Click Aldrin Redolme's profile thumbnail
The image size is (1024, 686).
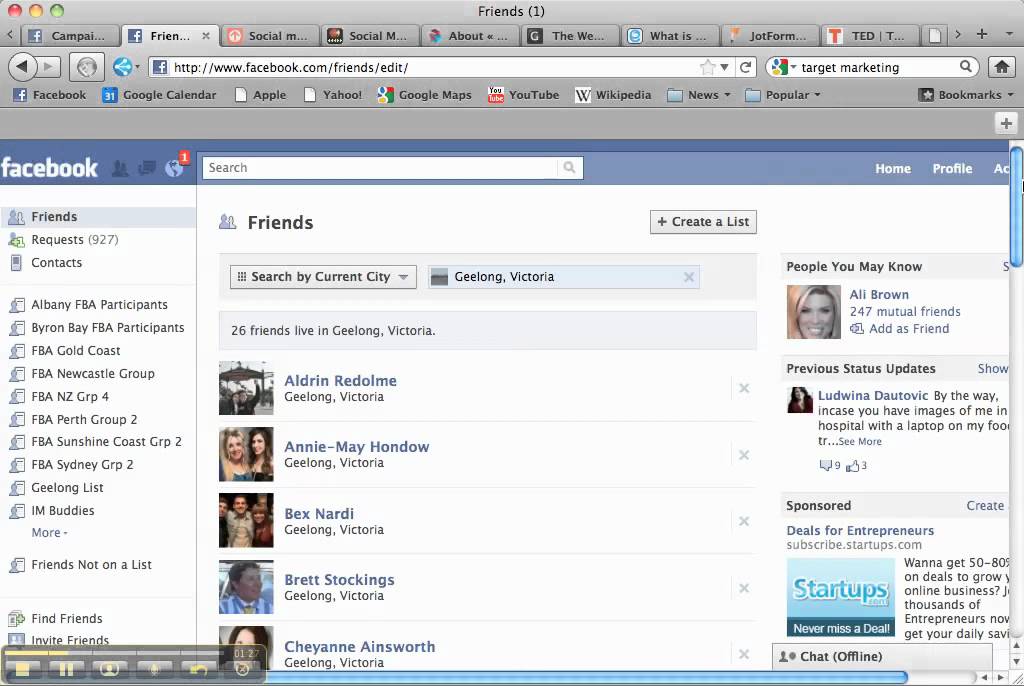point(246,388)
